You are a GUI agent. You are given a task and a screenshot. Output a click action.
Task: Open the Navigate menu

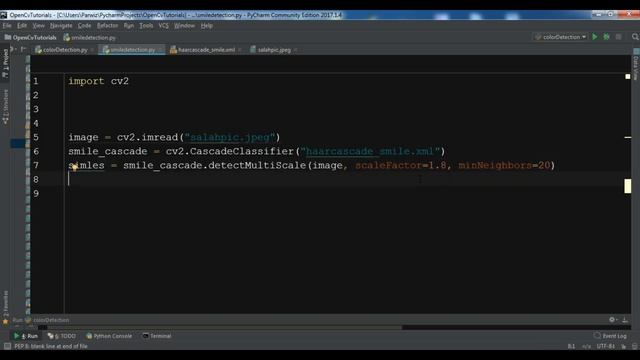click(61, 26)
